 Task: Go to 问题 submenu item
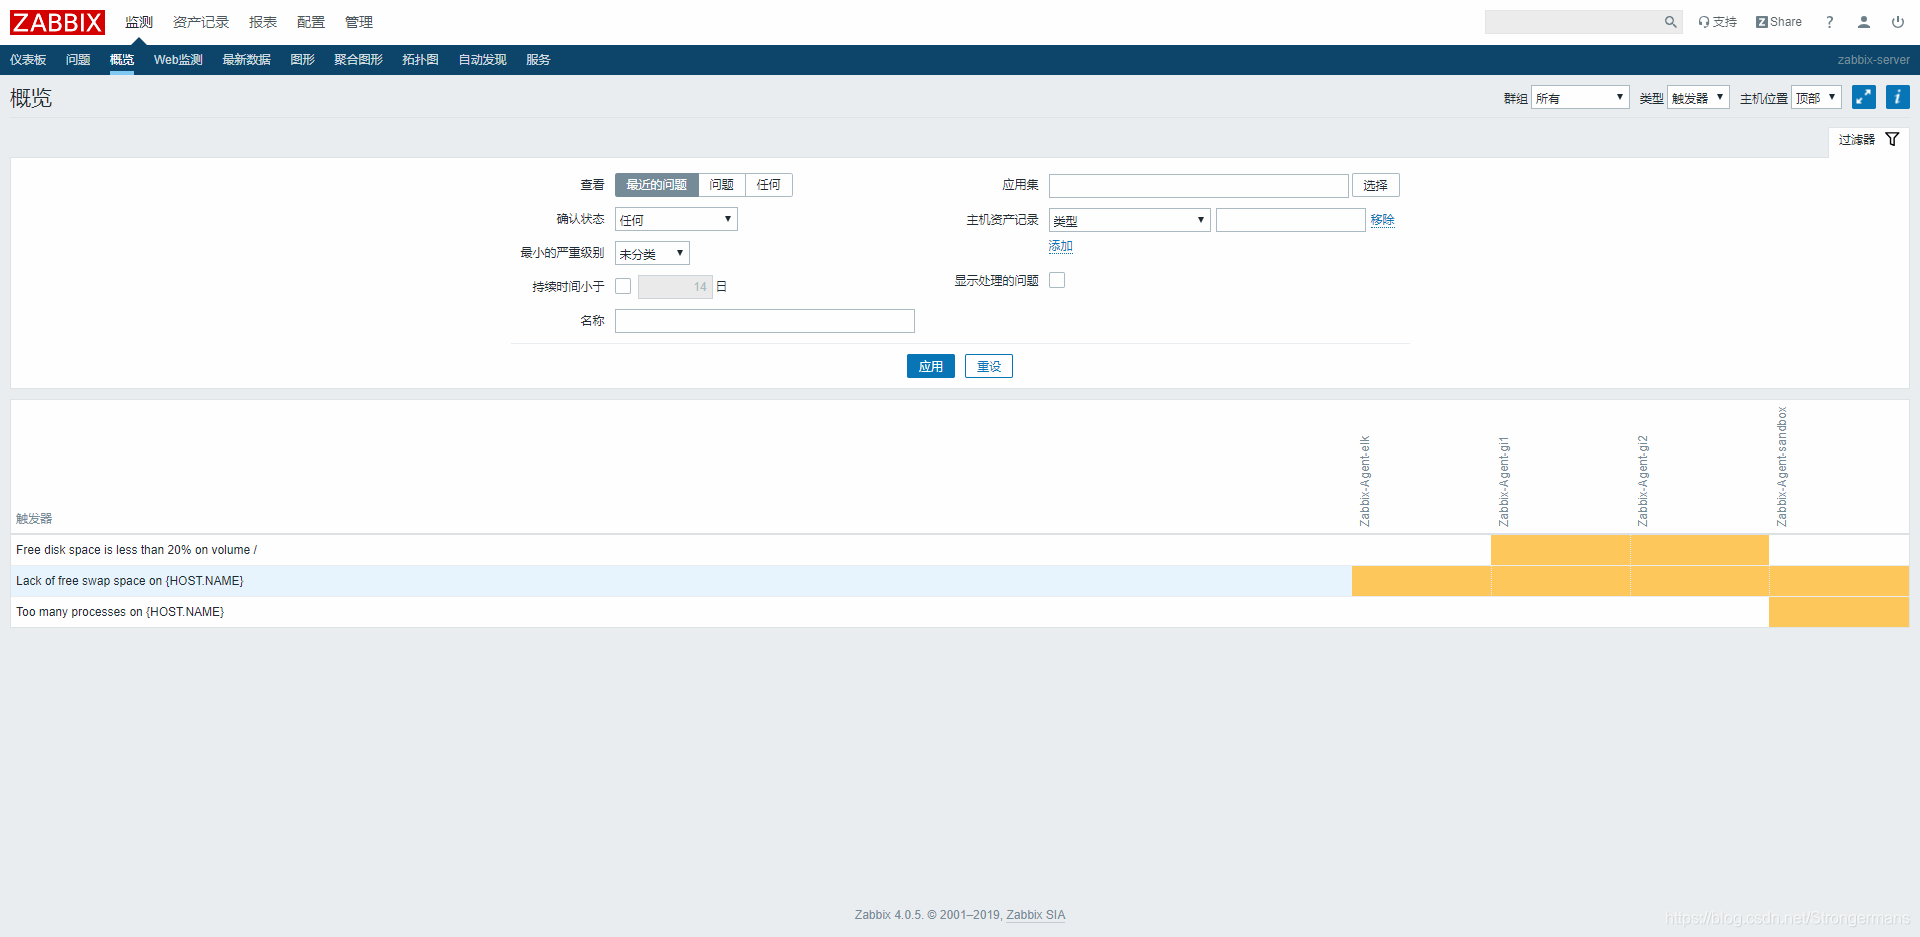[x=78, y=60]
